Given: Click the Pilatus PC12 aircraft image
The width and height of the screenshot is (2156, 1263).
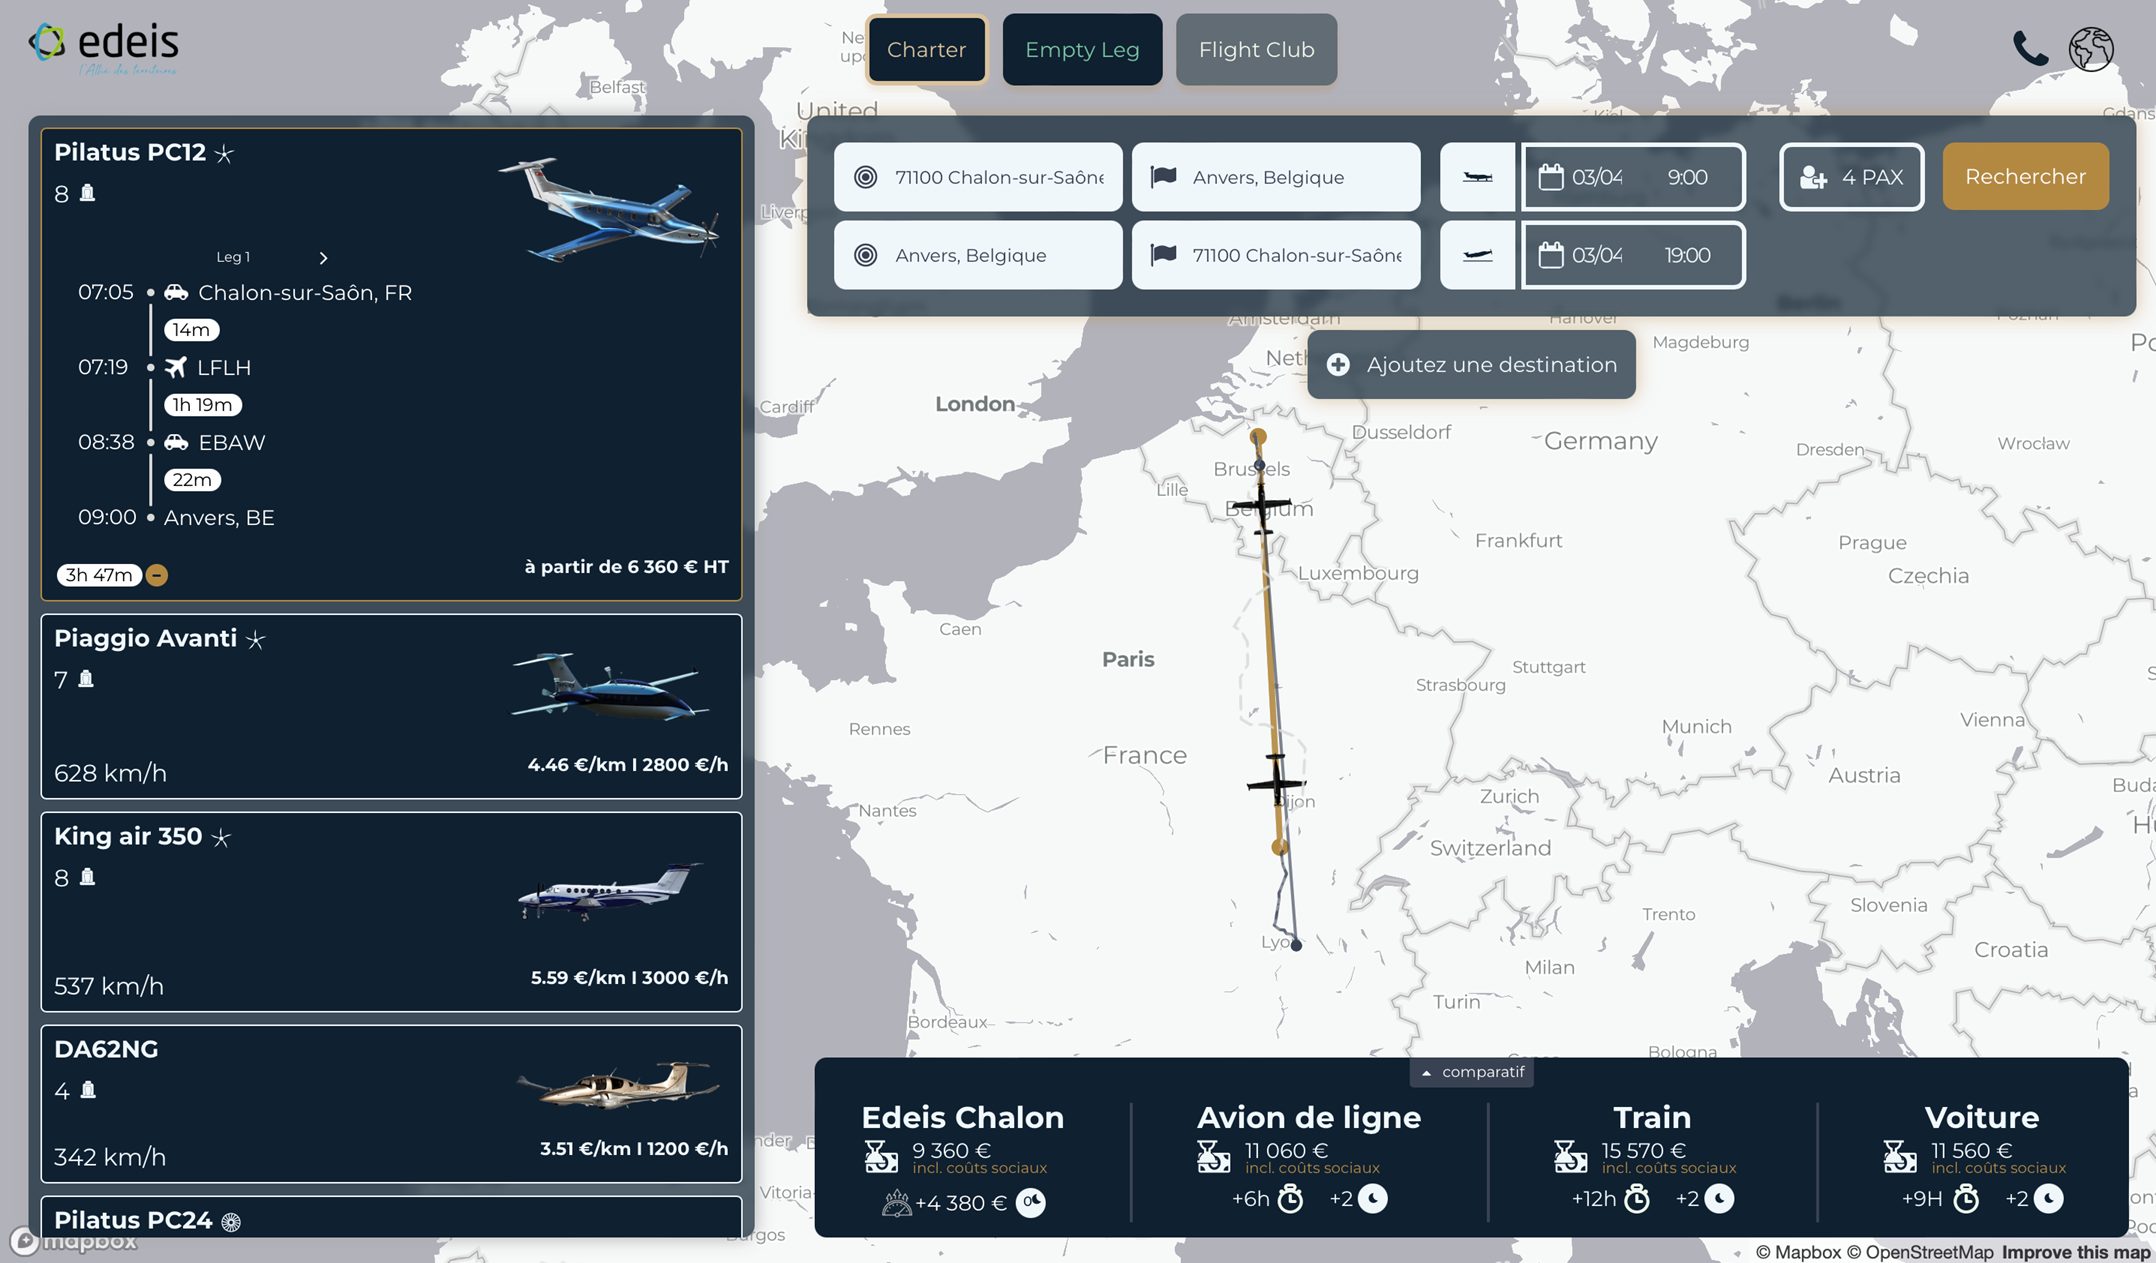Looking at the screenshot, I should coord(610,208).
